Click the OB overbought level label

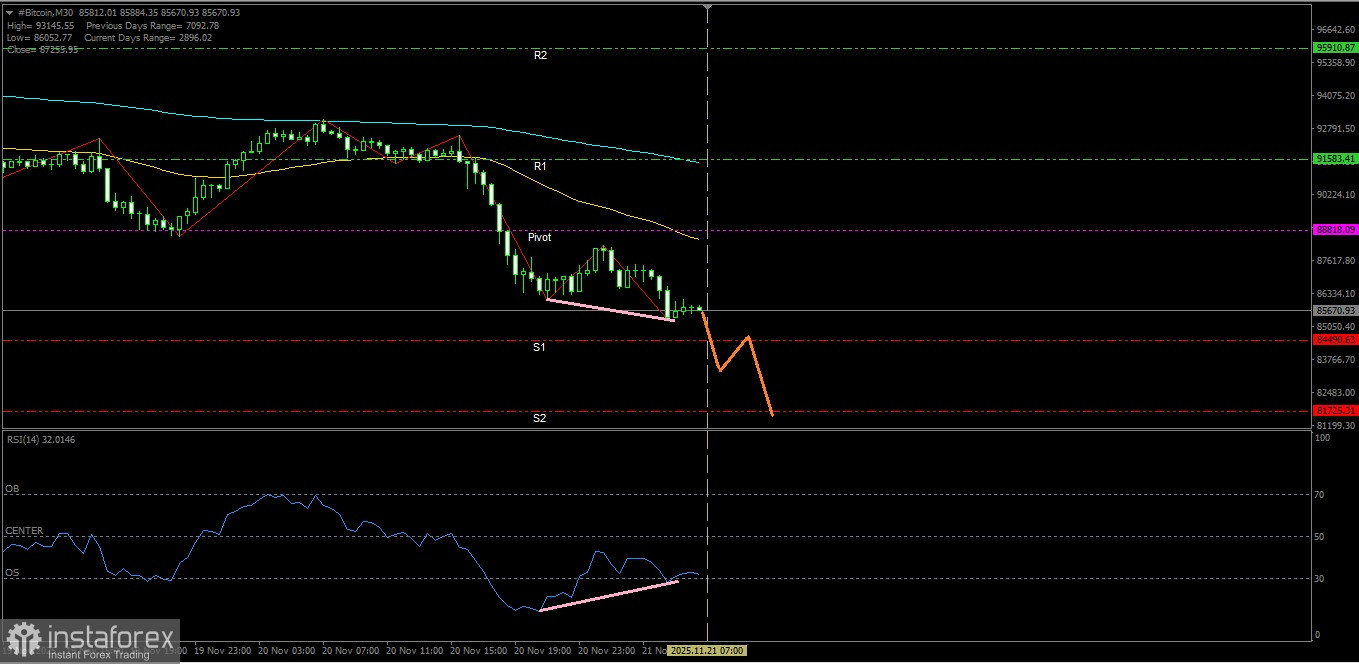12,490
